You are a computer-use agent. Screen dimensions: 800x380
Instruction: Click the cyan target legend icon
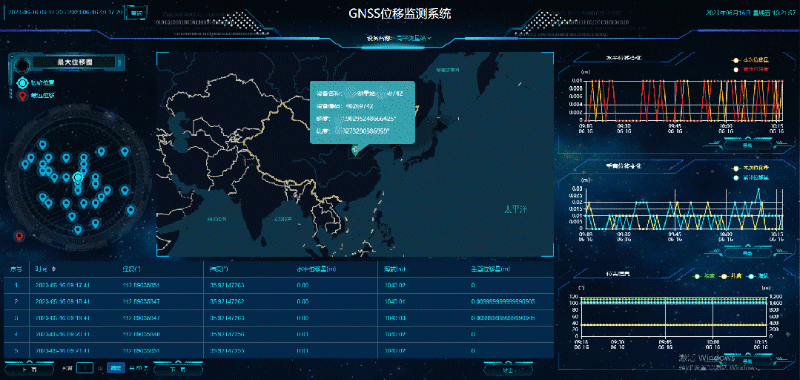pyautogui.click(x=22, y=82)
